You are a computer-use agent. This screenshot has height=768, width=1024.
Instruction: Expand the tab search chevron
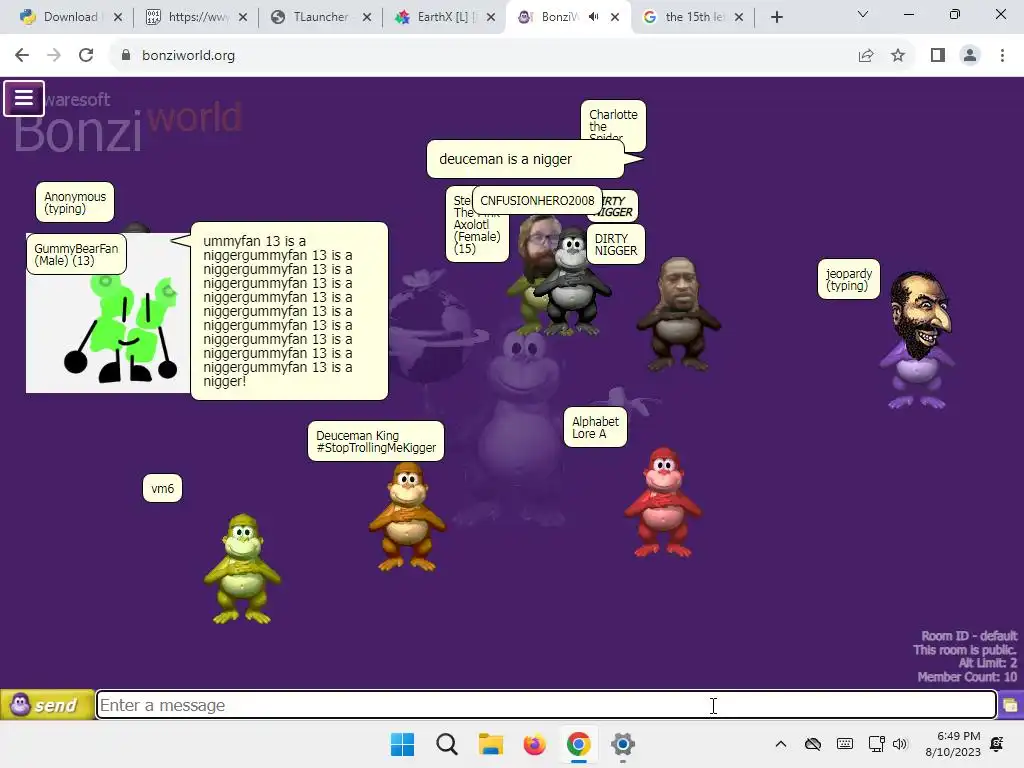pyautogui.click(x=863, y=14)
